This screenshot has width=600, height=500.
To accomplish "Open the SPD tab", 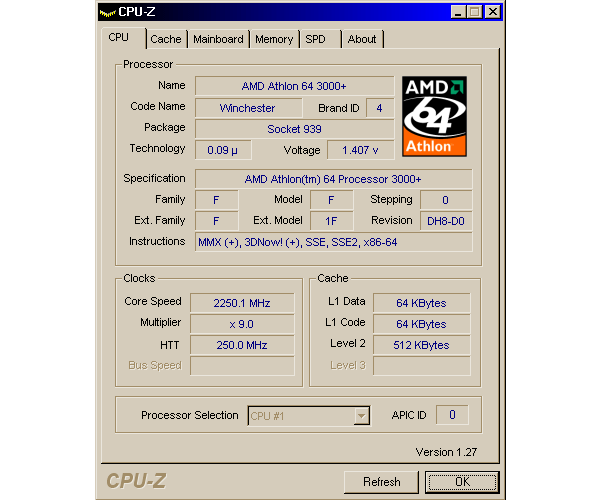I will click(x=320, y=39).
